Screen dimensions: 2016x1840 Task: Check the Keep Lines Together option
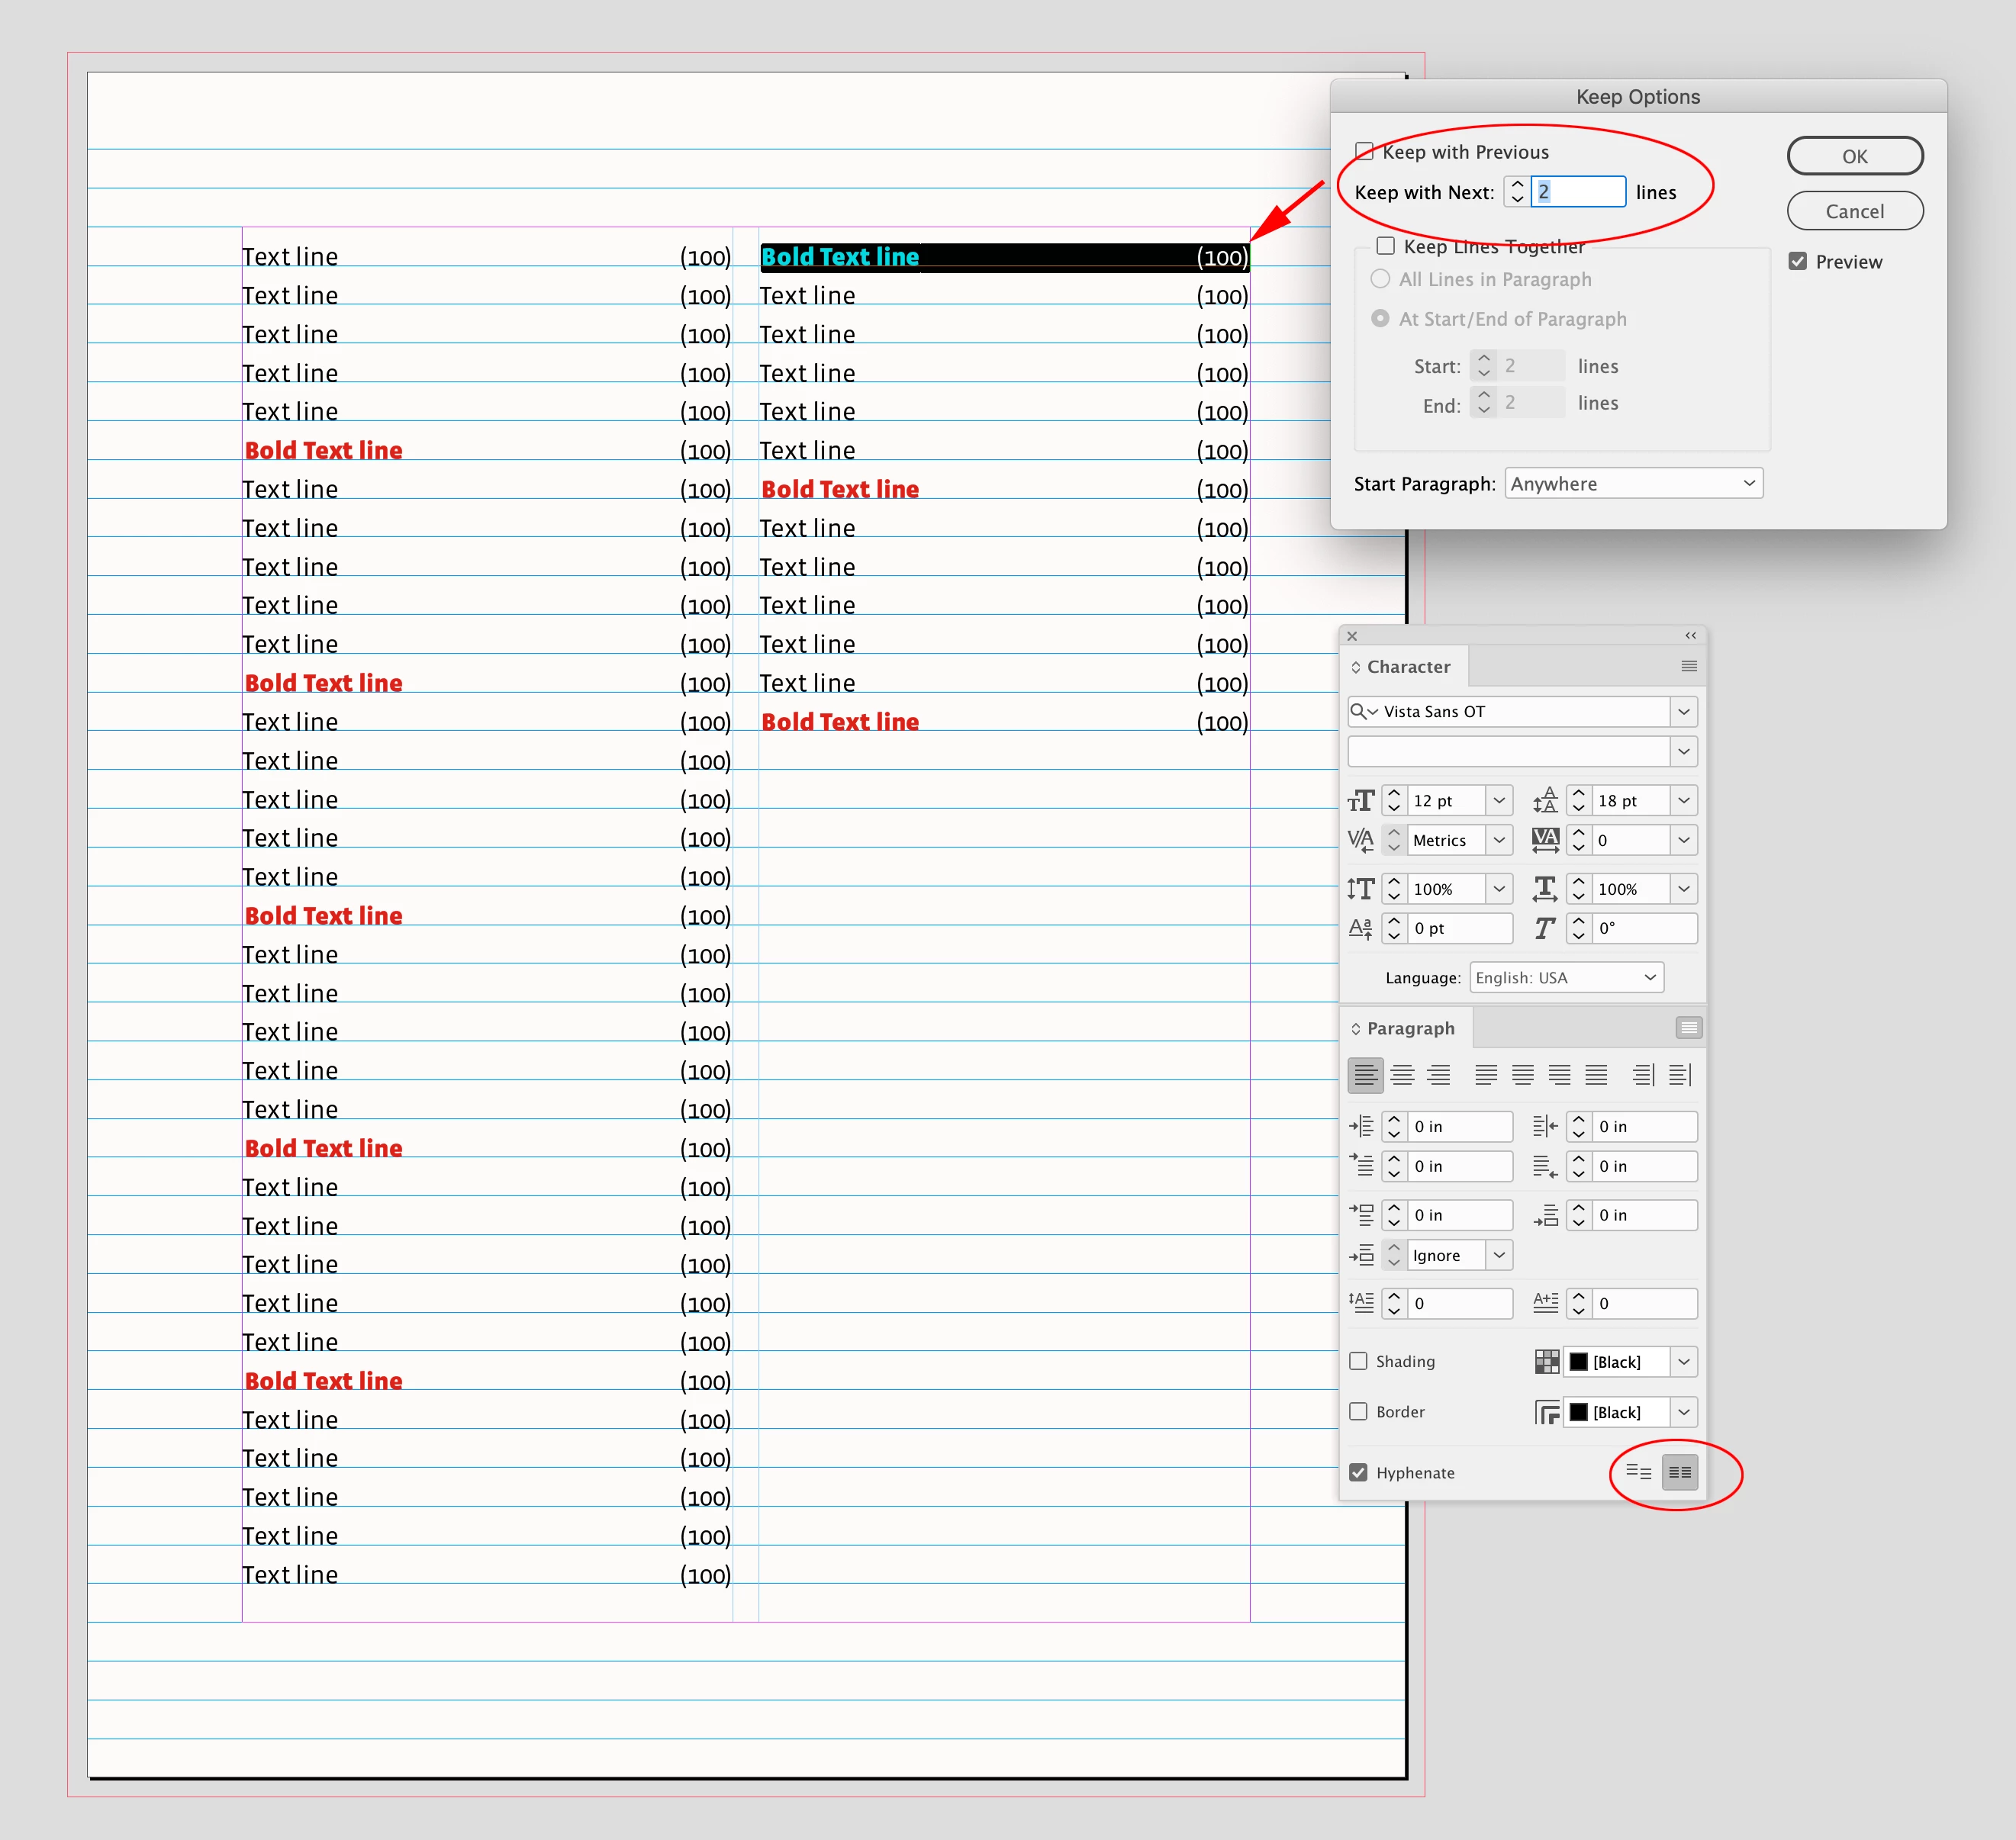click(1386, 246)
